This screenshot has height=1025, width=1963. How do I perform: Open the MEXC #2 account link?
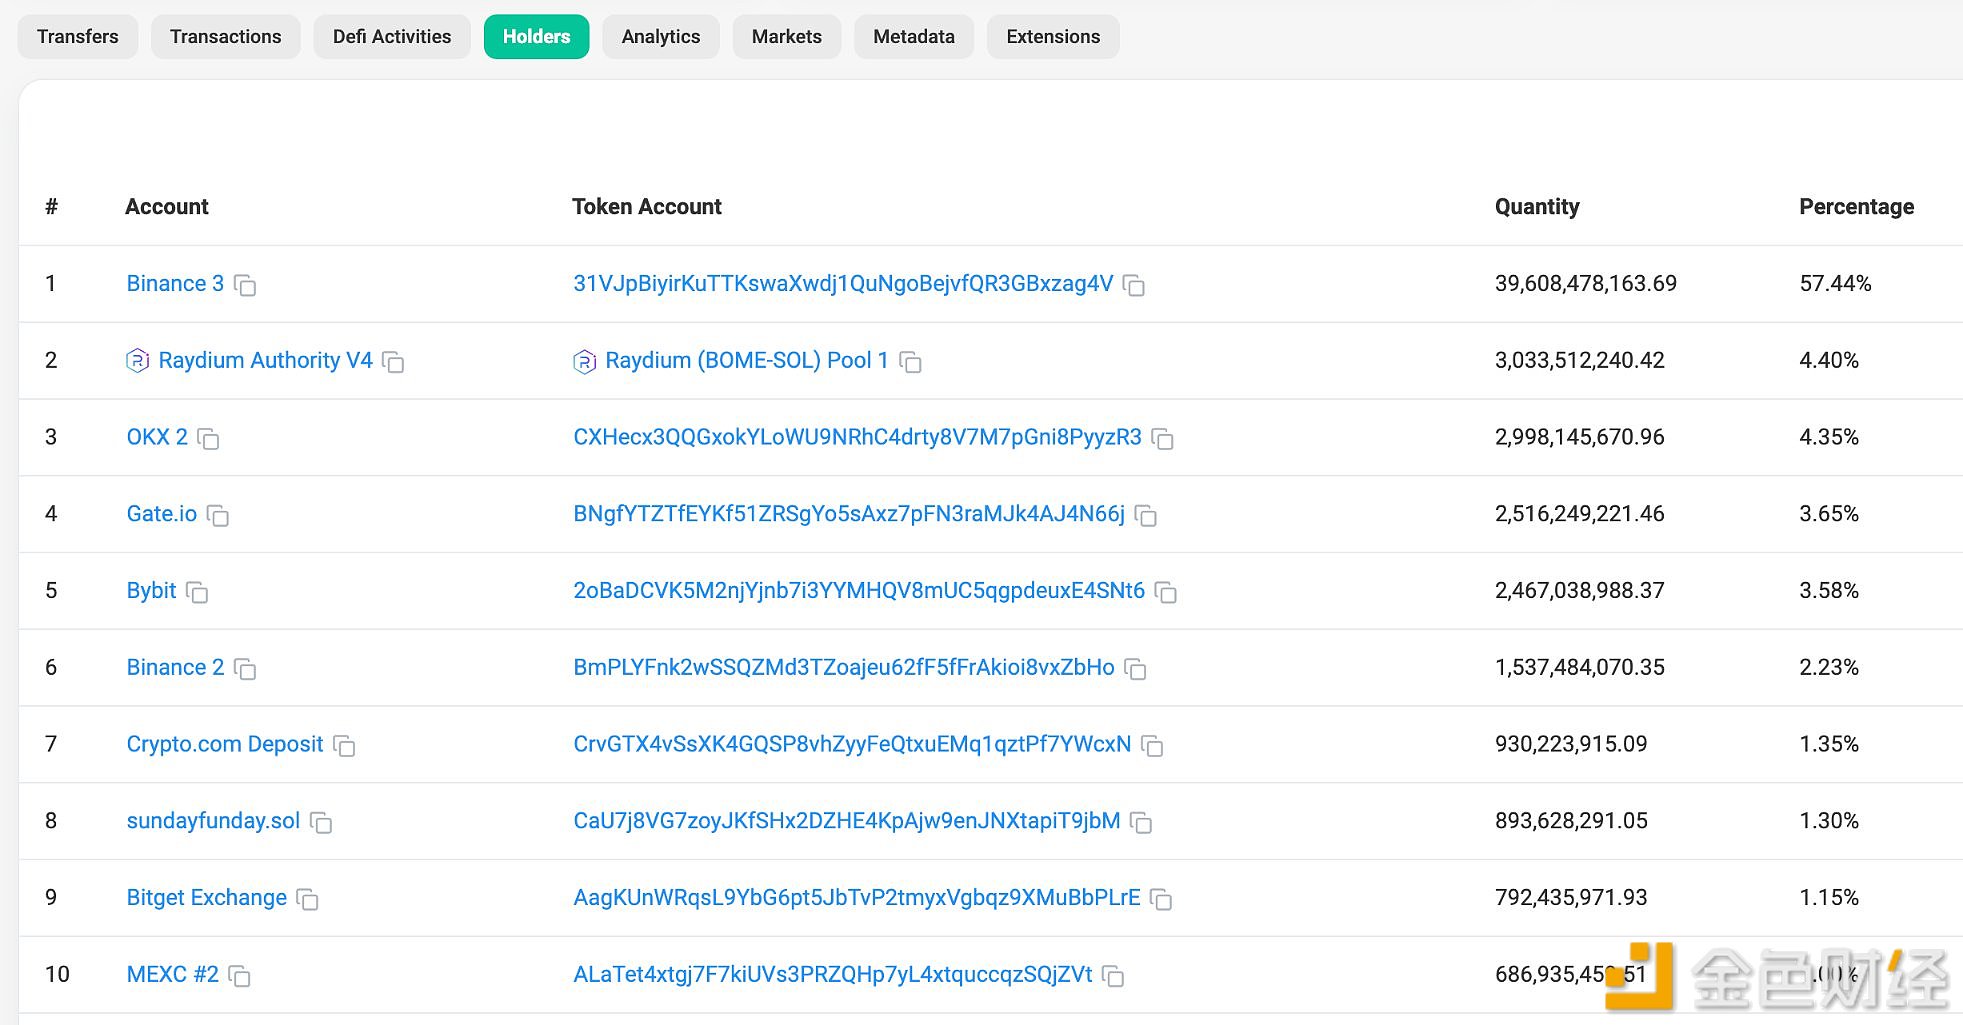pos(172,975)
